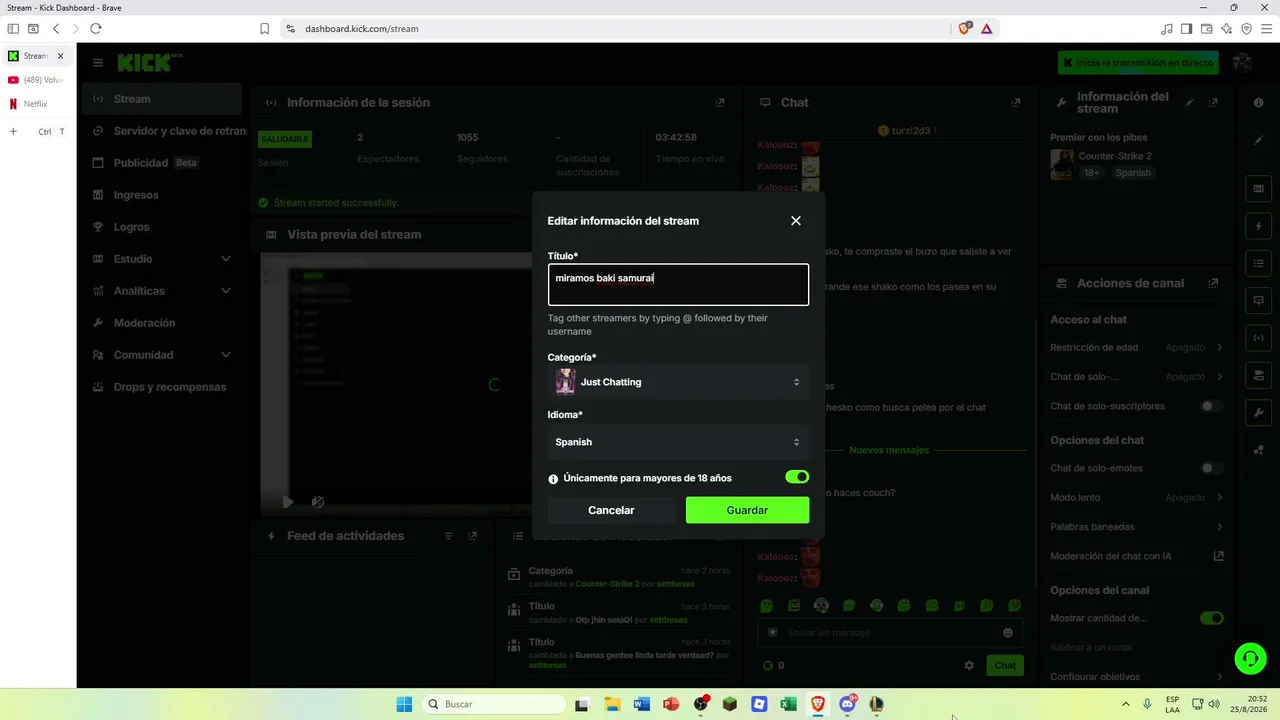Click the Kick logo

146,63
